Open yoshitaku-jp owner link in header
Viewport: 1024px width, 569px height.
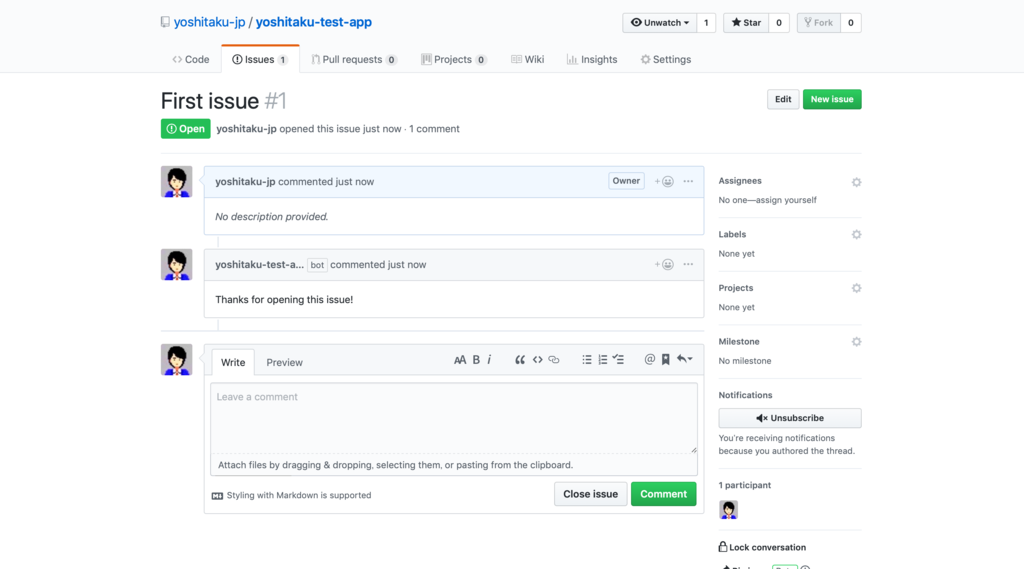click(x=210, y=22)
